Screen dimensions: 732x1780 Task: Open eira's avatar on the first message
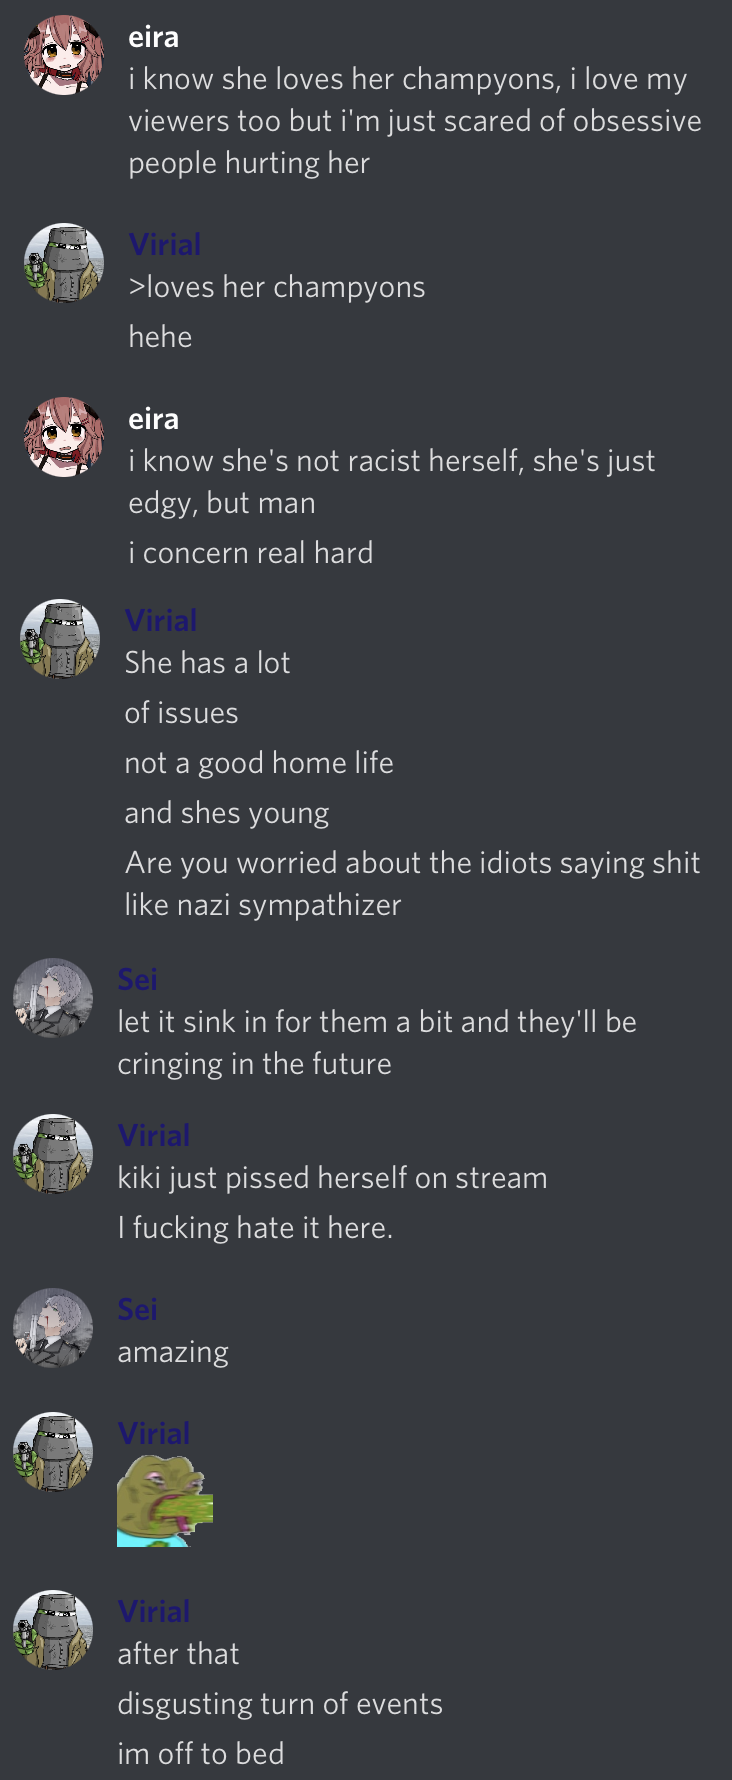(x=64, y=55)
